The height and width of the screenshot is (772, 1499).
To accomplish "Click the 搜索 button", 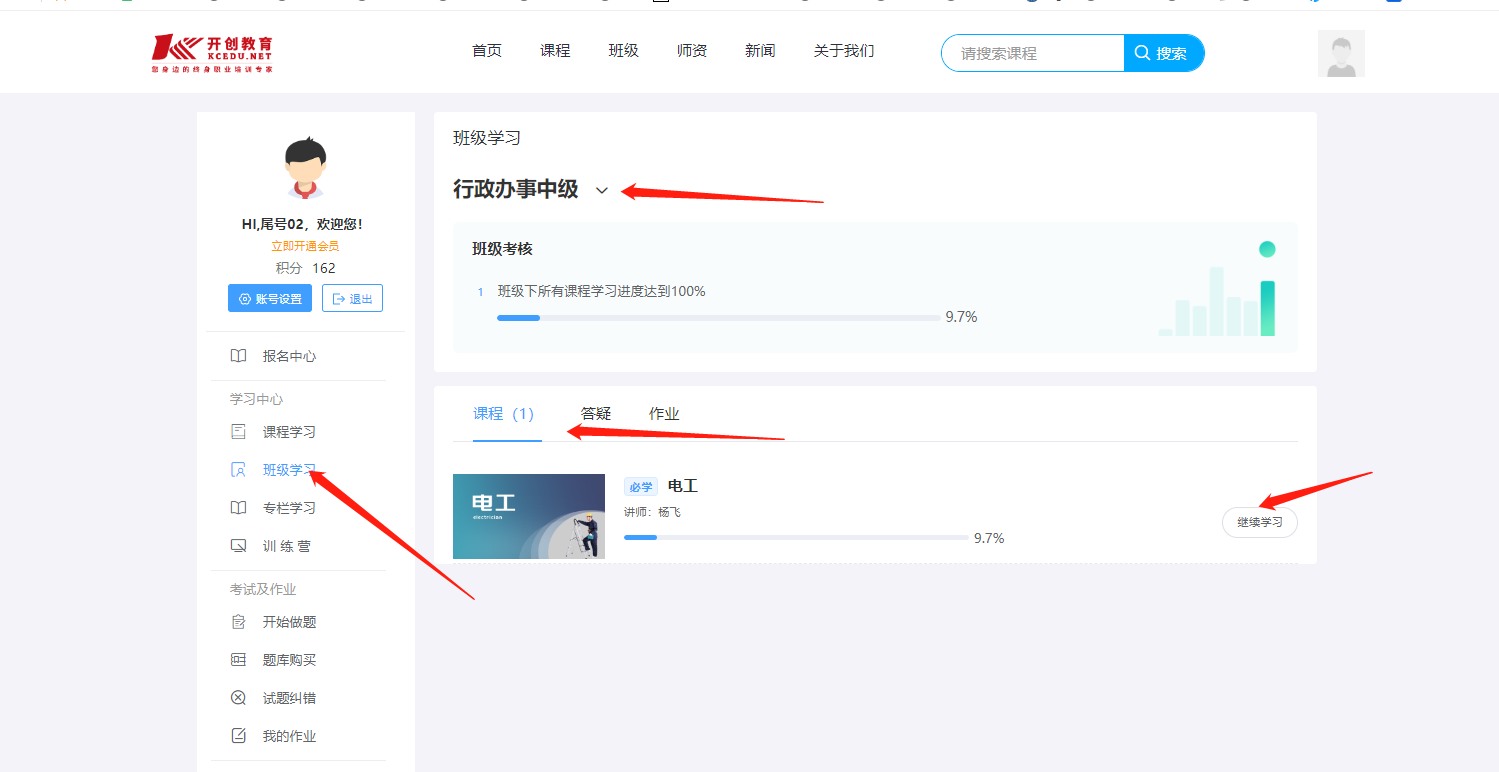I will click(1164, 53).
